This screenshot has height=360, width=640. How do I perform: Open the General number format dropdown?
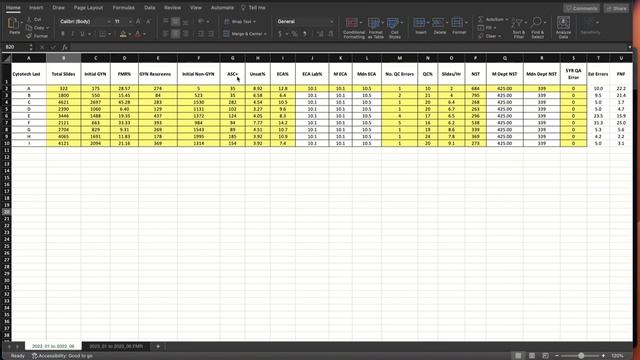[x=305, y=21]
